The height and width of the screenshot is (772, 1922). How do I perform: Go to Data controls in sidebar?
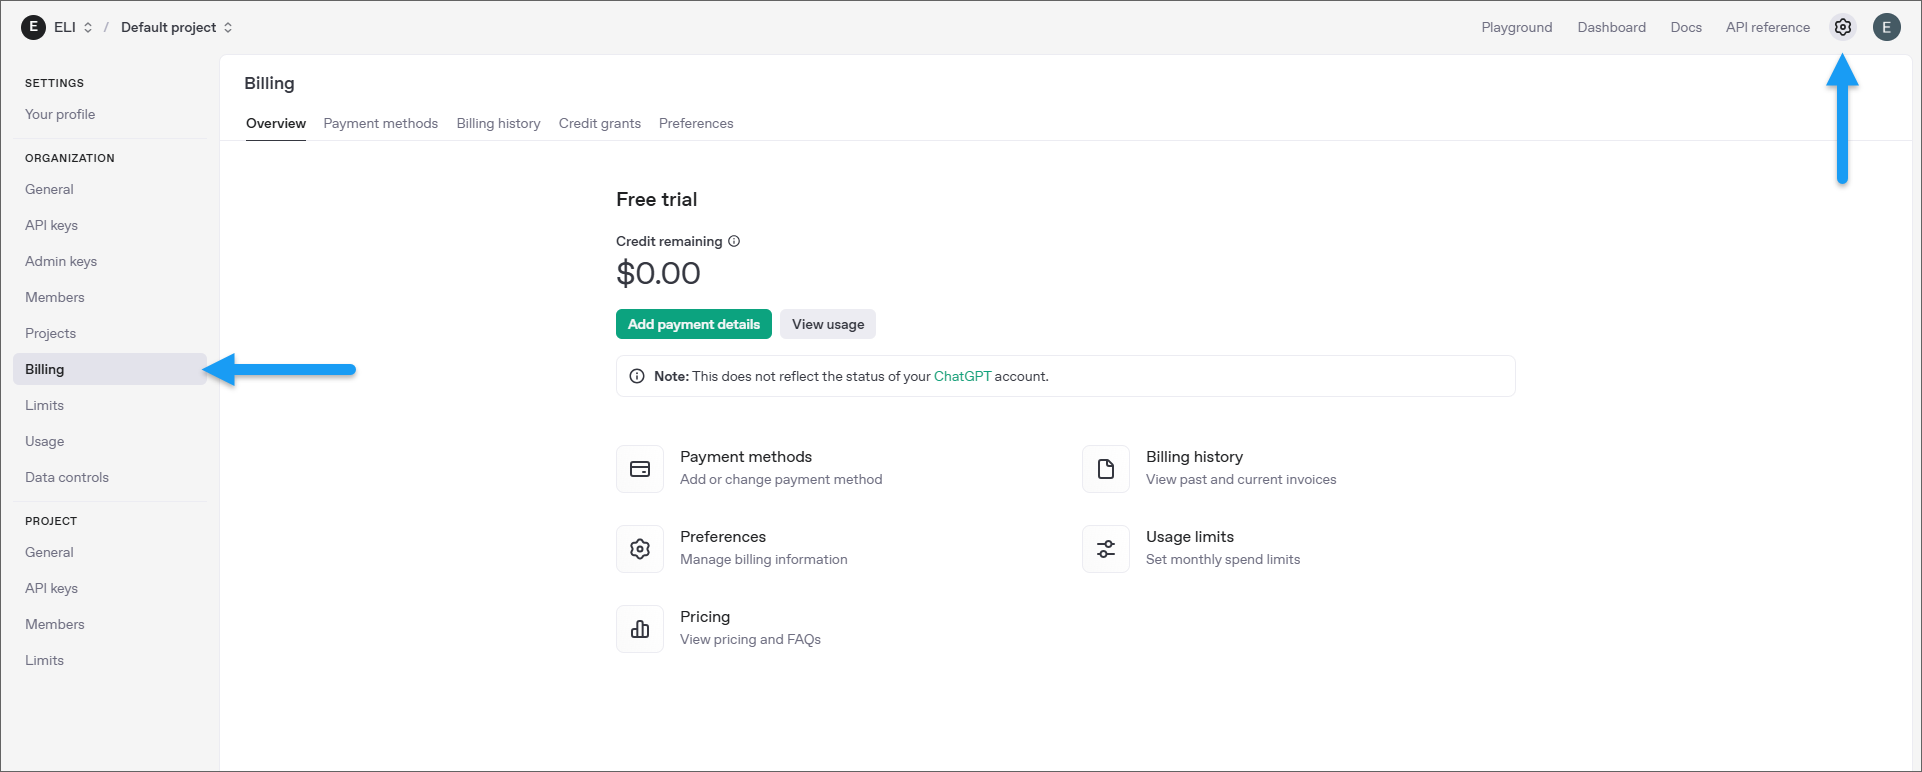coord(67,477)
